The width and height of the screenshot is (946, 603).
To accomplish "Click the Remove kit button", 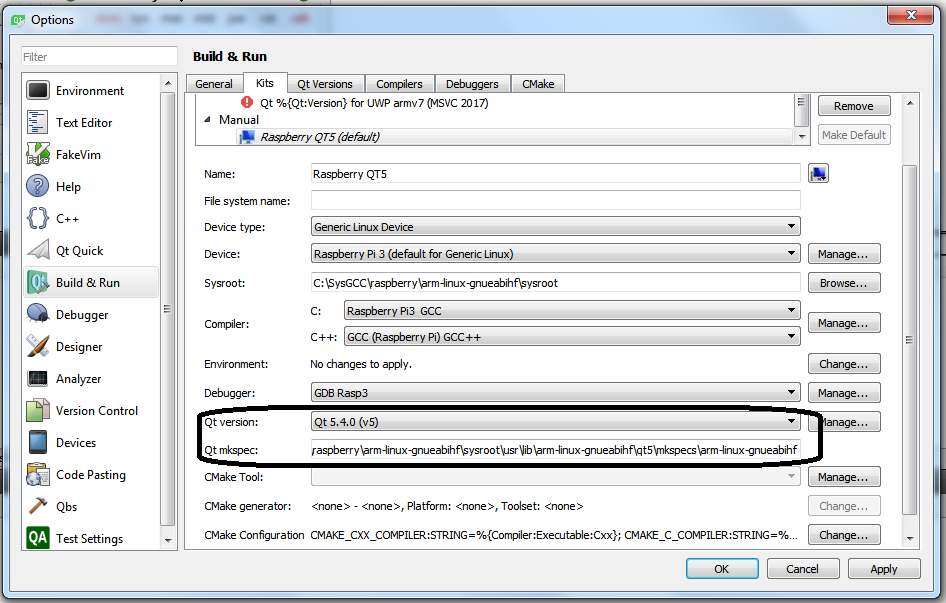I will point(854,106).
